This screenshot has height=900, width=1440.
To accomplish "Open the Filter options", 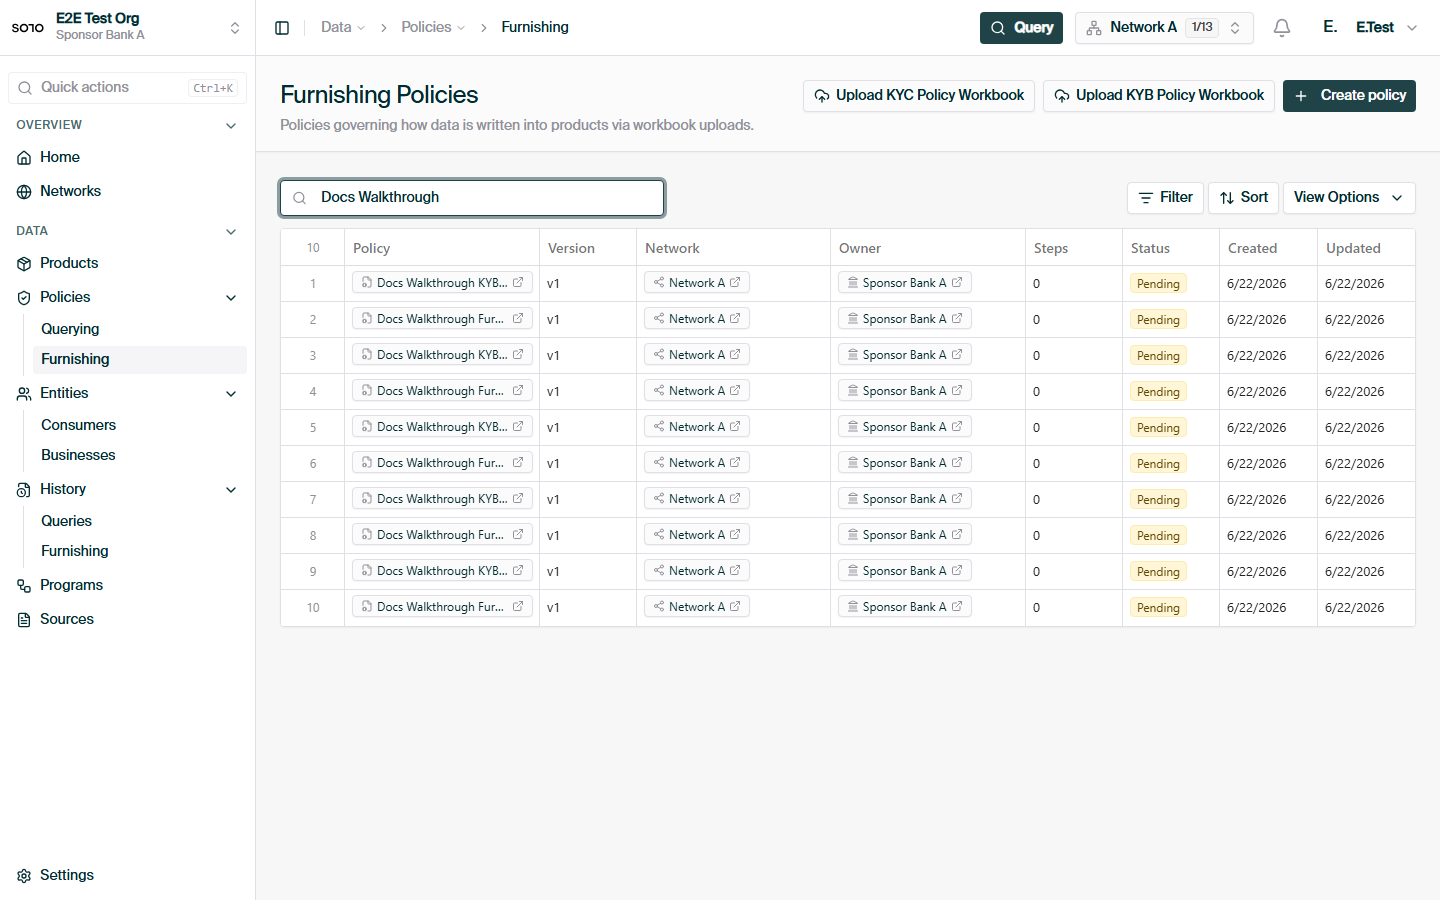I will pos(1165,198).
